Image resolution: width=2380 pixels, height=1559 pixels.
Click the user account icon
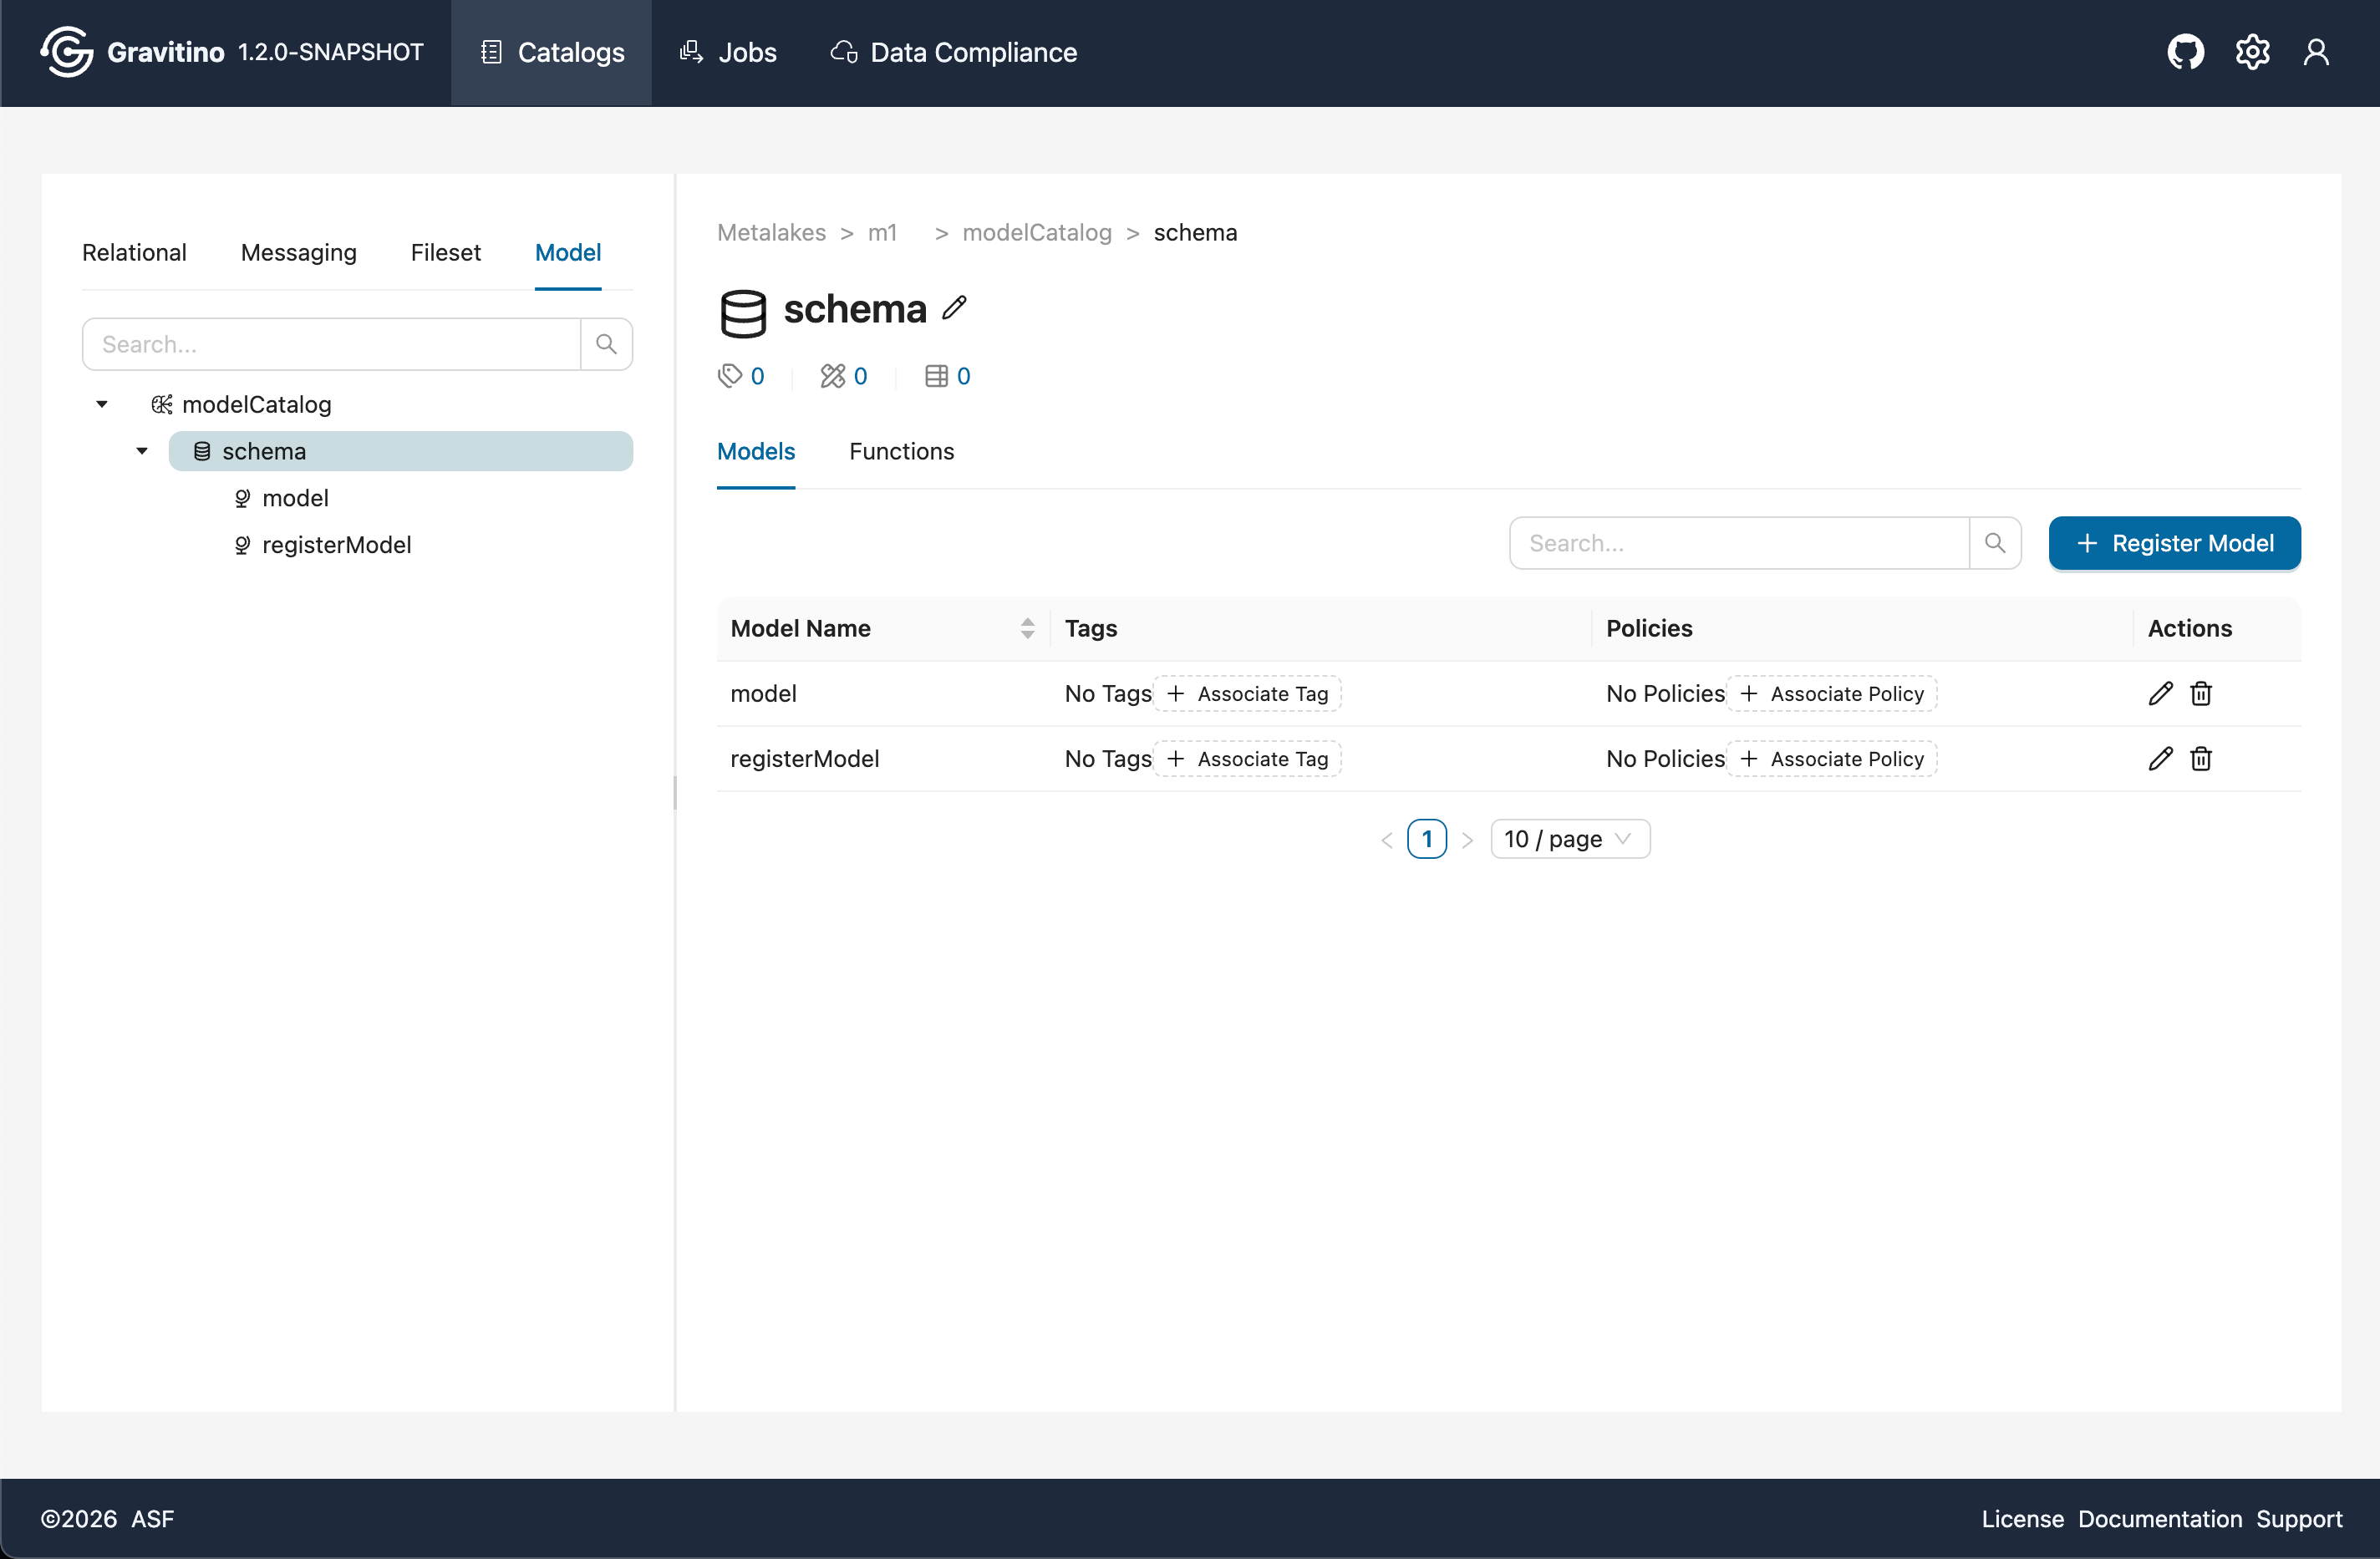point(2316,52)
